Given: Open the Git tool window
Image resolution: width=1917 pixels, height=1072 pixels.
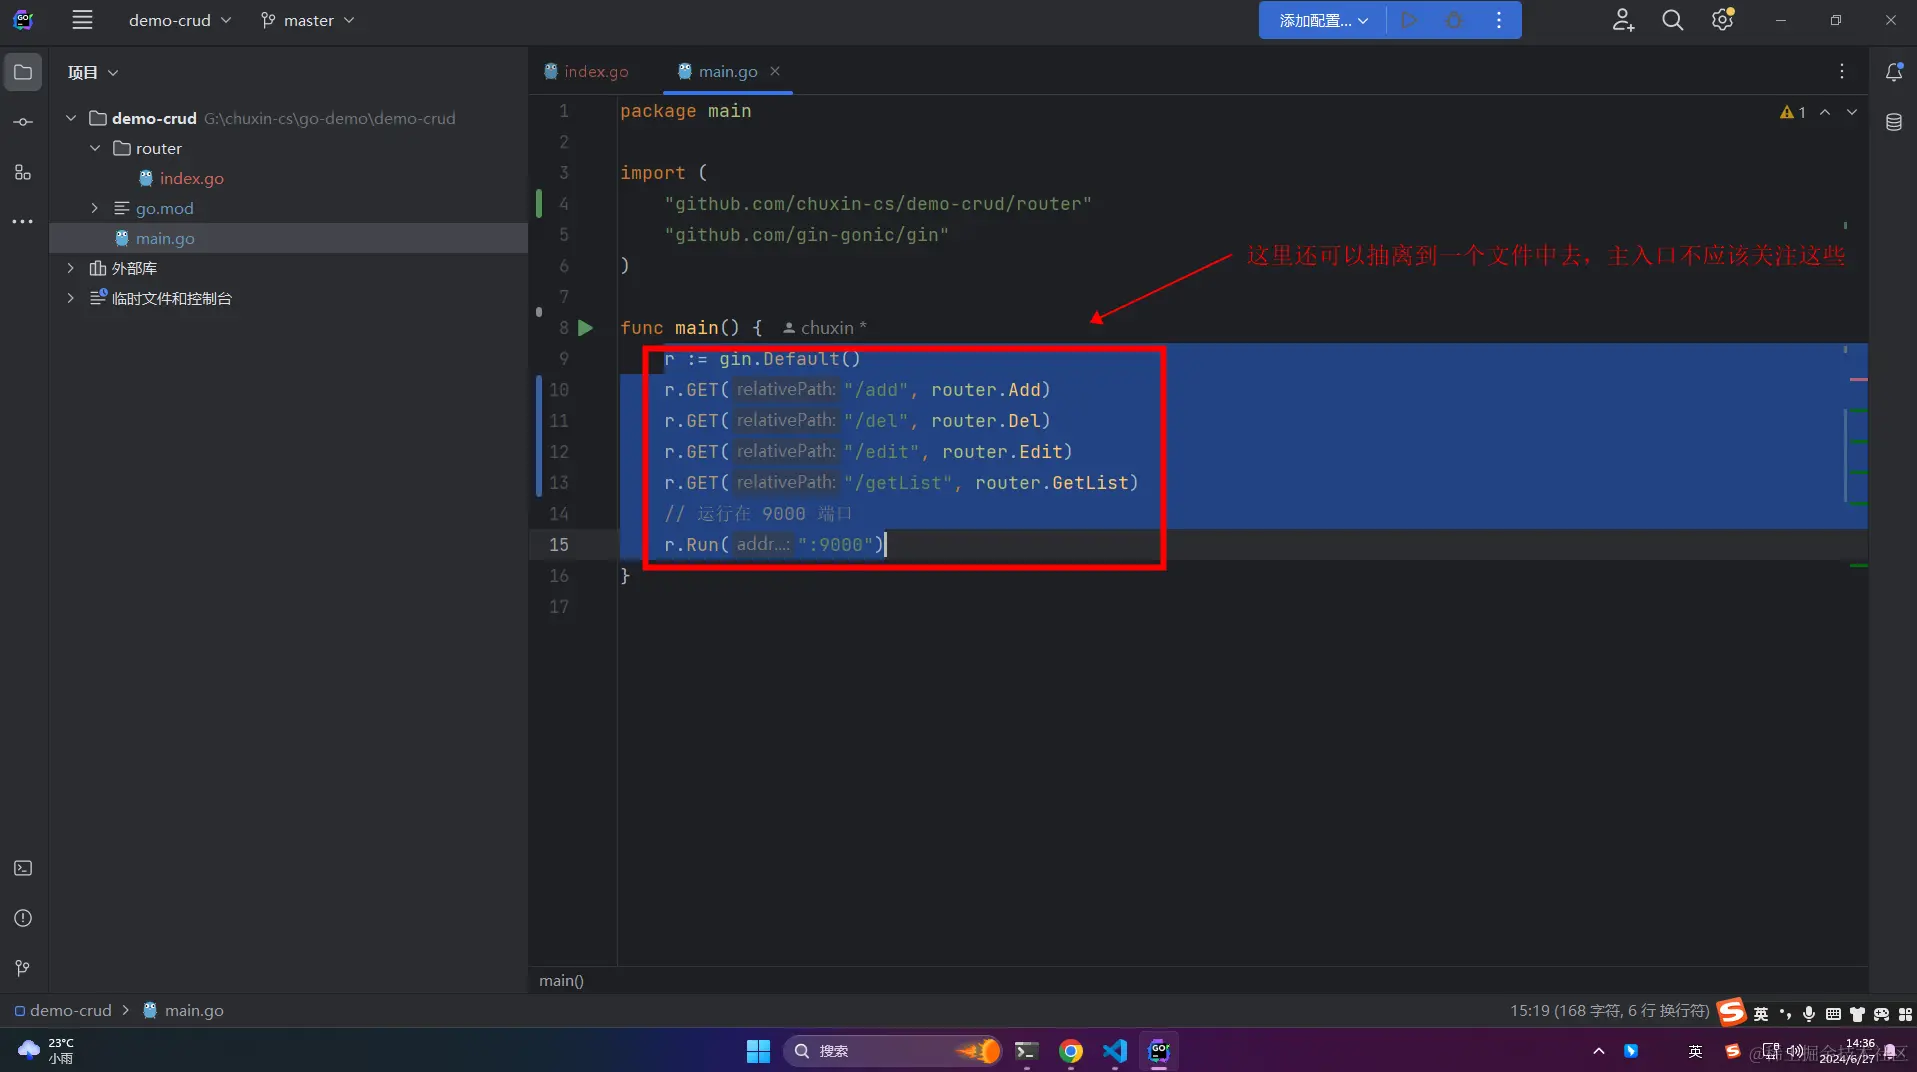Looking at the screenshot, I should click(x=23, y=968).
